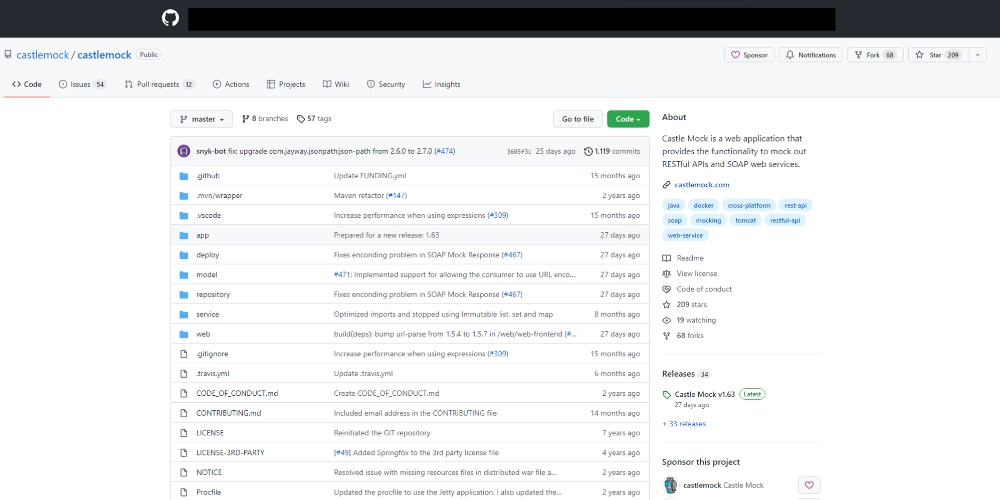Click the .mvn/wrapper folder icon
Image resolution: width=1000 pixels, height=500 pixels.
click(184, 196)
